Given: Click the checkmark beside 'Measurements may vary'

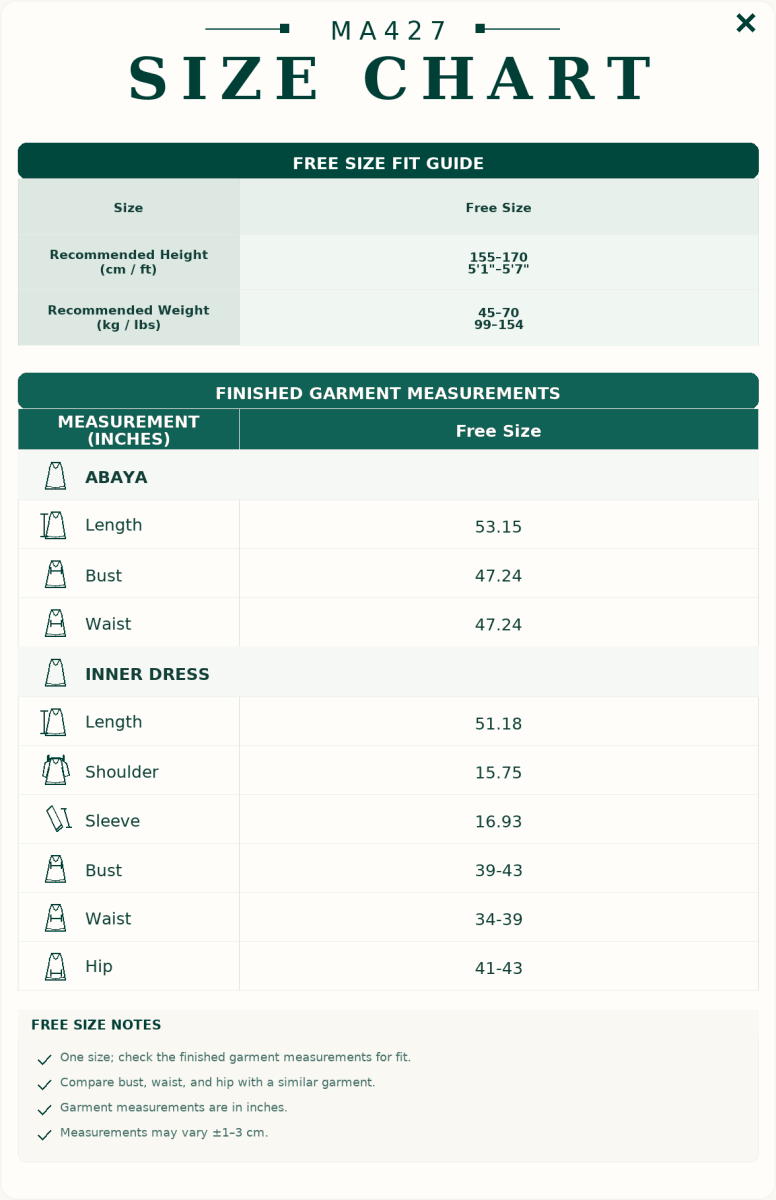Looking at the screenshot, I should tap(44, 1135).
